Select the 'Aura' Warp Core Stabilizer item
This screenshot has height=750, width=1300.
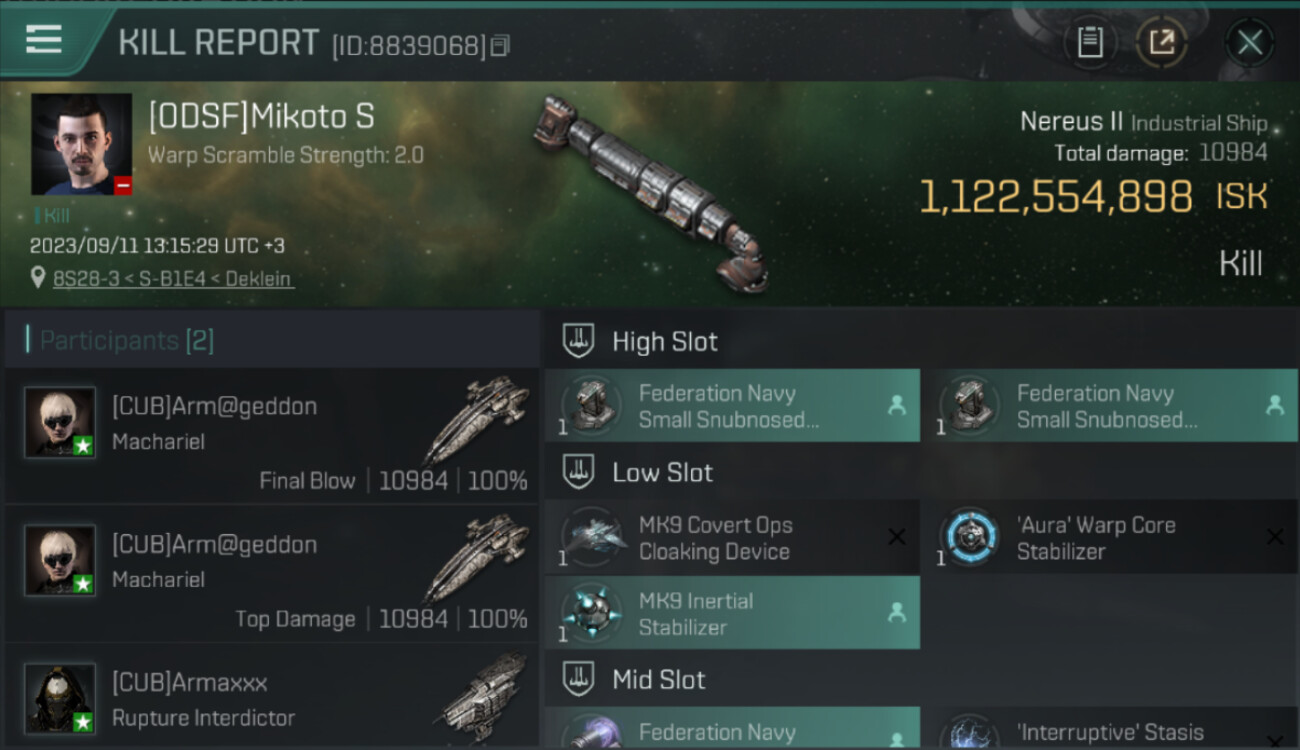(x=1110, y=538)
